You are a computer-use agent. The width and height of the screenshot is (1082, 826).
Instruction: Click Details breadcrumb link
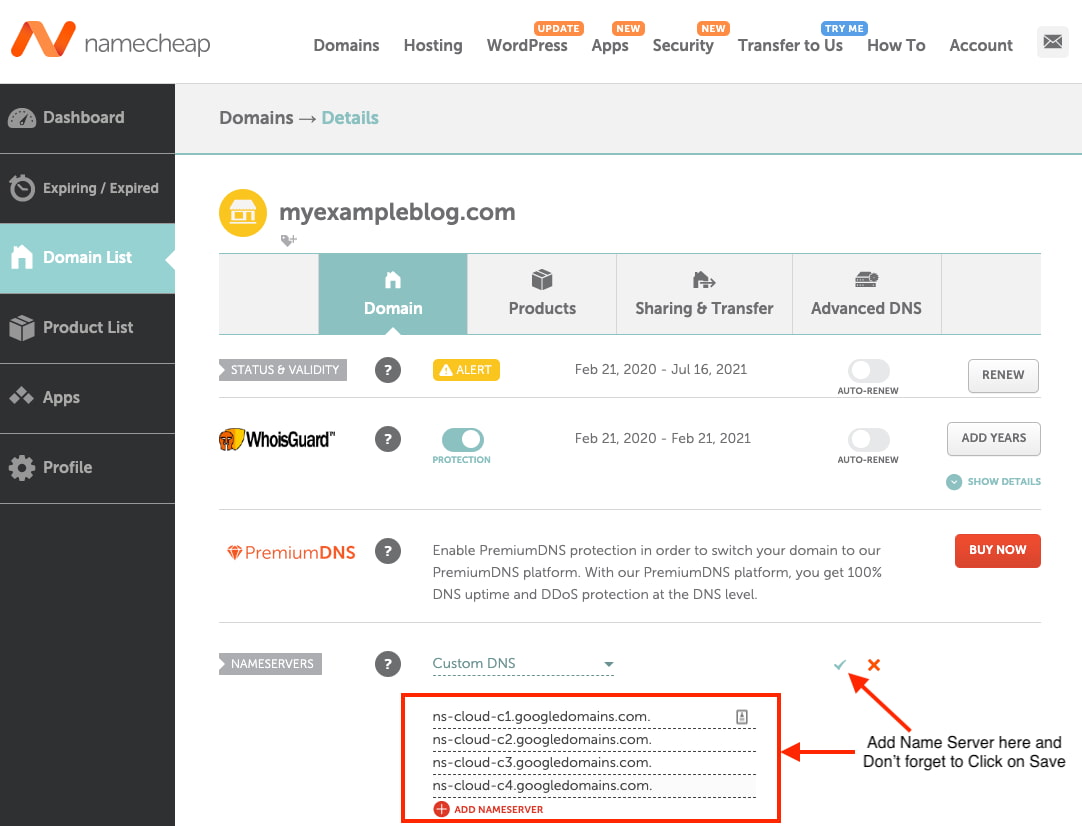click(350, 118)
